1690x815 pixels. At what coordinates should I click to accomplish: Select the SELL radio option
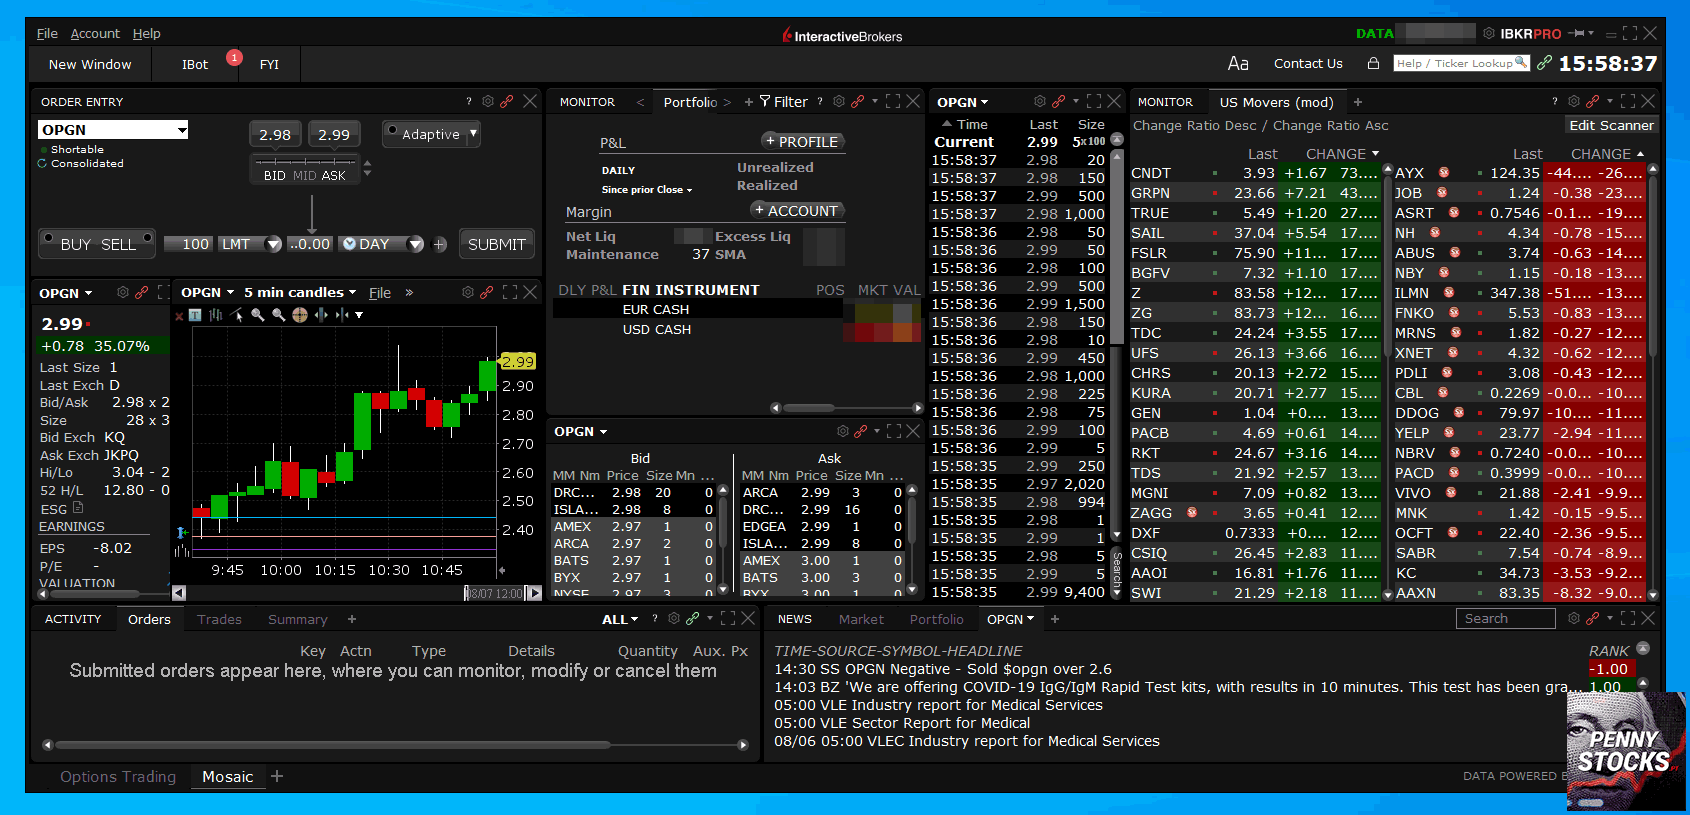pos(147,238)
